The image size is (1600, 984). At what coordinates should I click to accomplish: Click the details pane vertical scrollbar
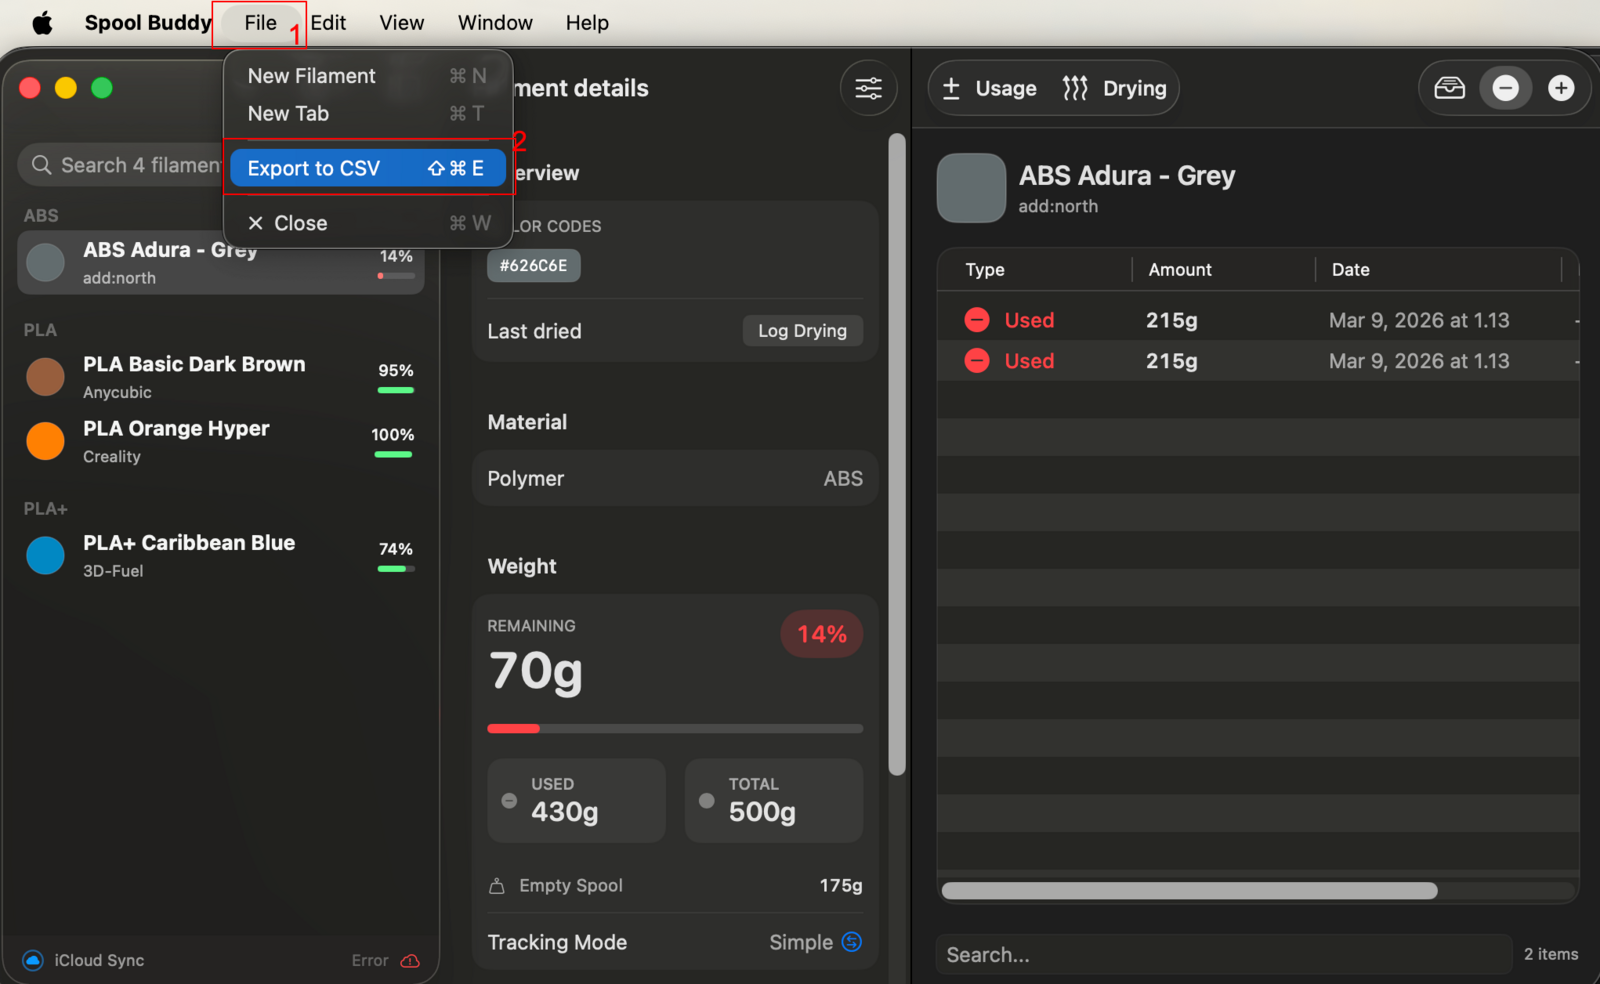pos(897,455)
